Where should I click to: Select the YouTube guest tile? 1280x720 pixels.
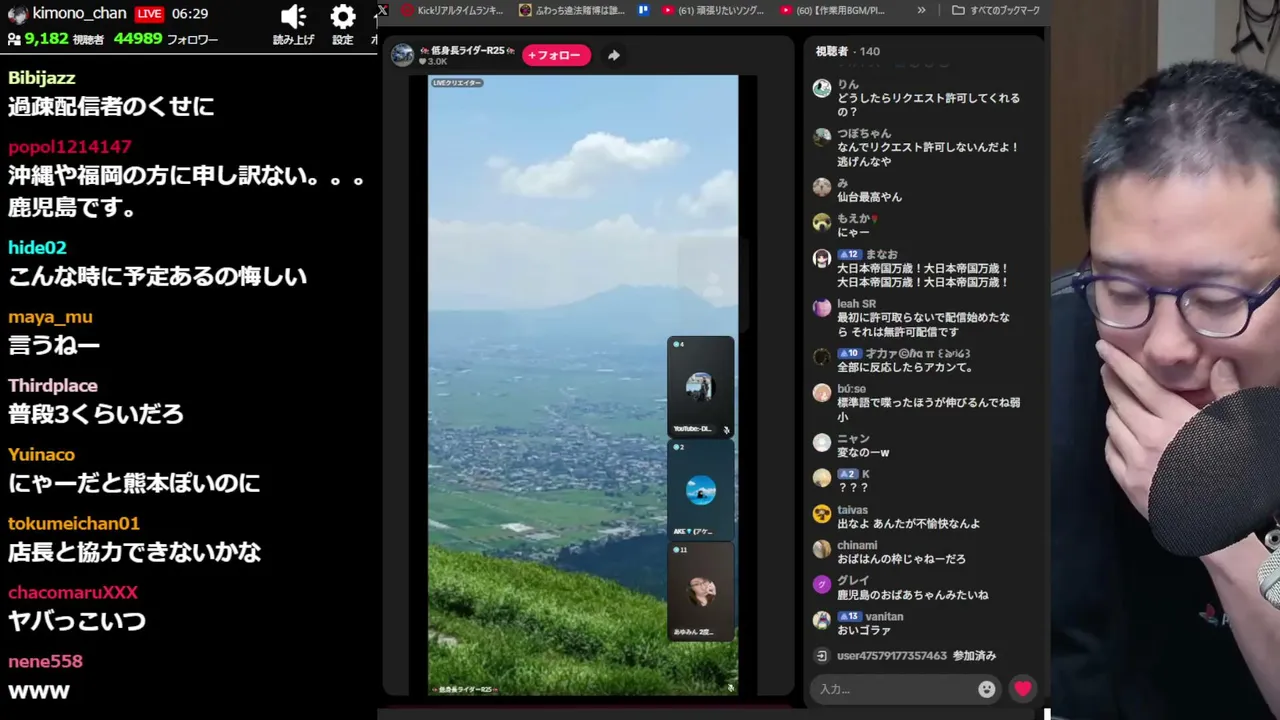pos(700,386)
